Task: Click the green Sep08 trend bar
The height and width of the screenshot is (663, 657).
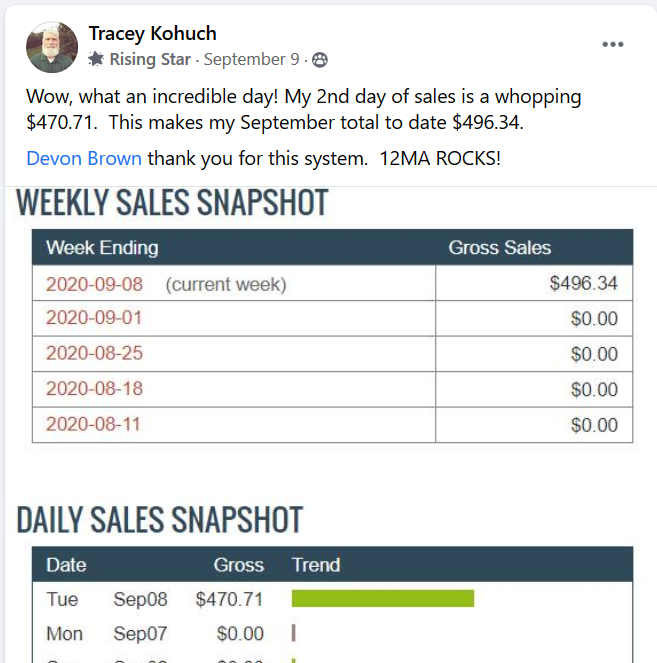Action: tap(383, 598)
